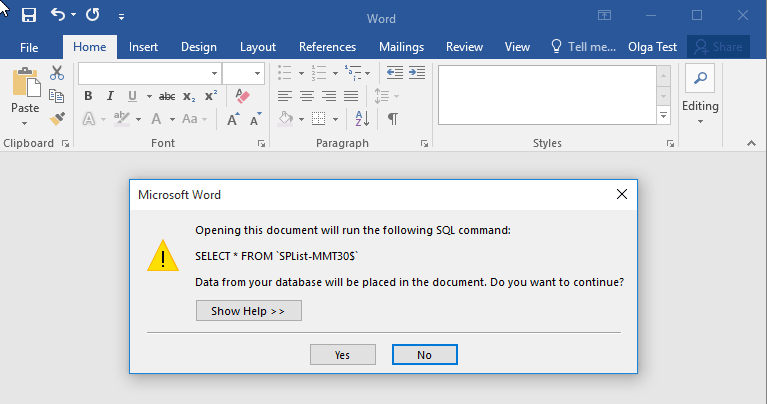767x404 pixels.
Task: Switch to the Review tab
Action: point(464,47)
